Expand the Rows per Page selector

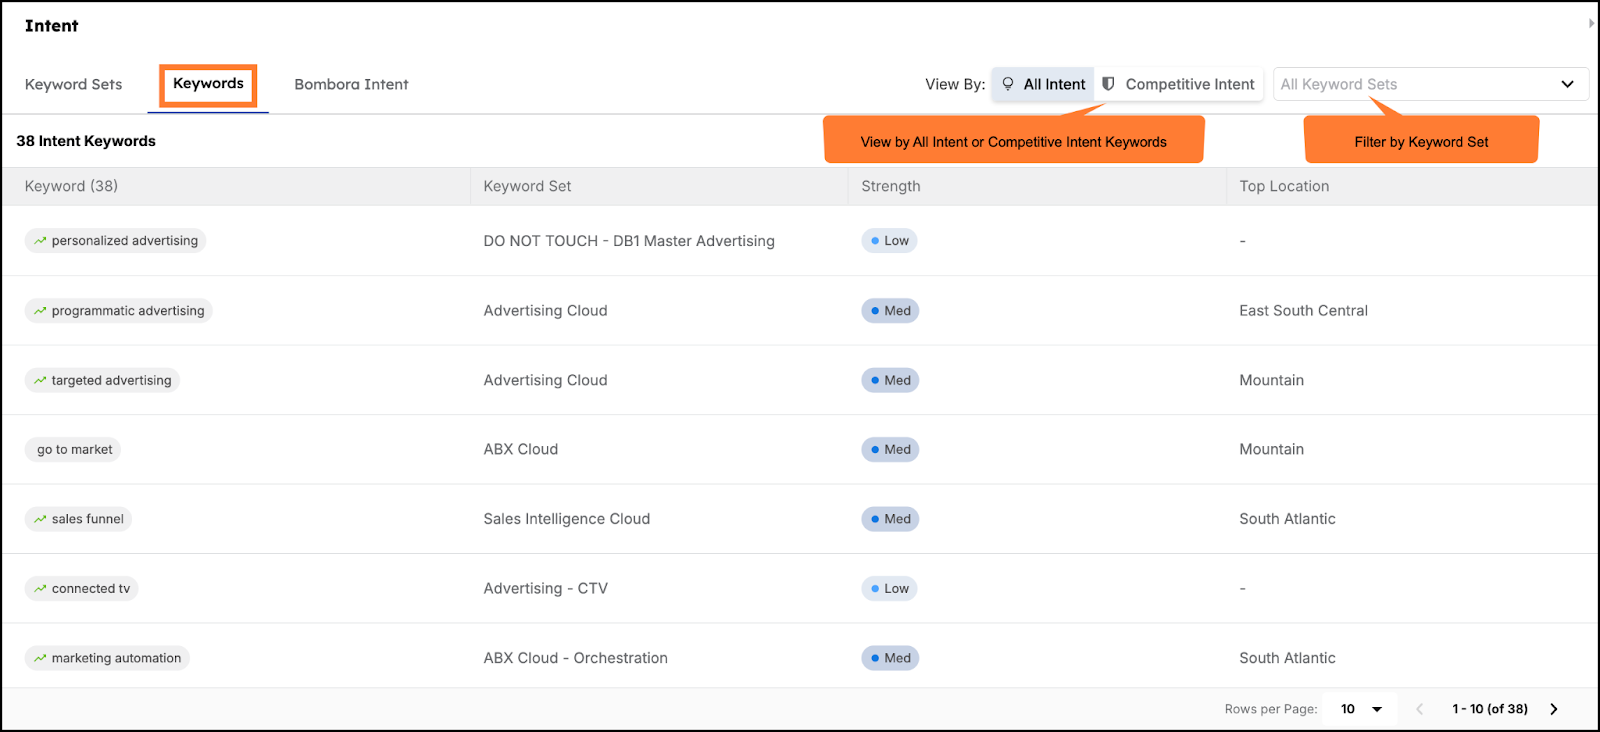[x=1360, y=709]
